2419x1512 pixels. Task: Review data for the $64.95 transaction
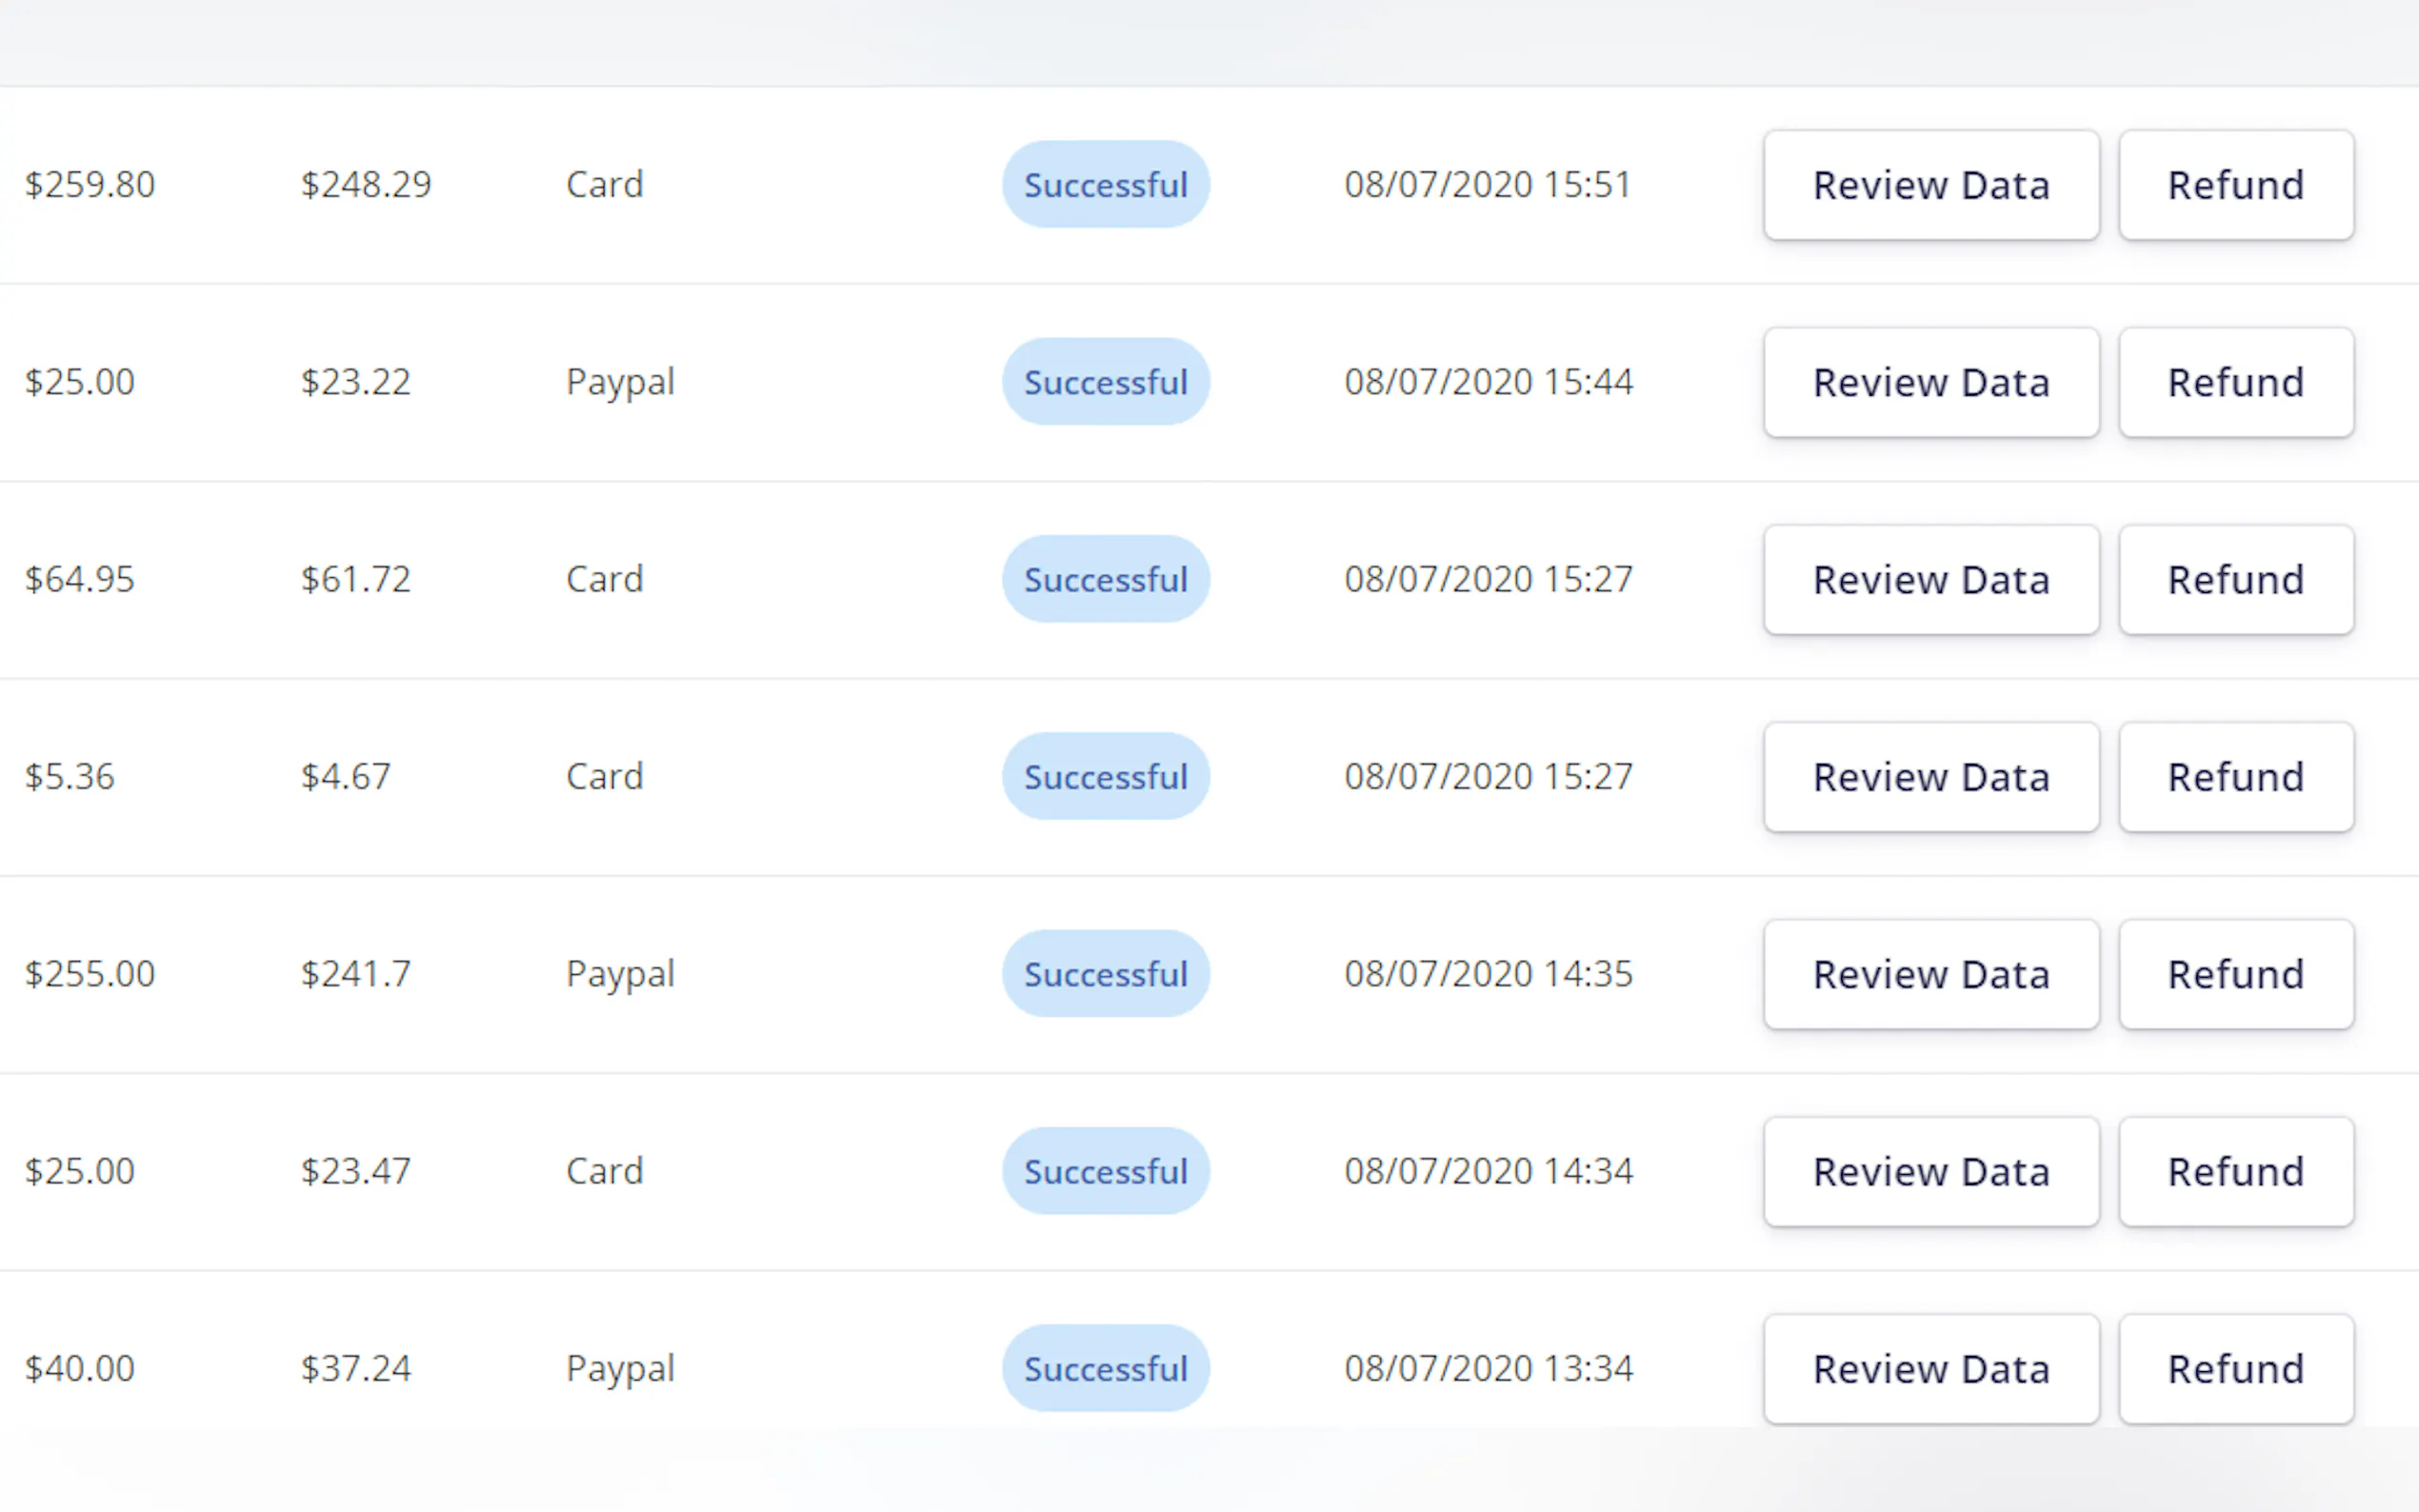1930,580
